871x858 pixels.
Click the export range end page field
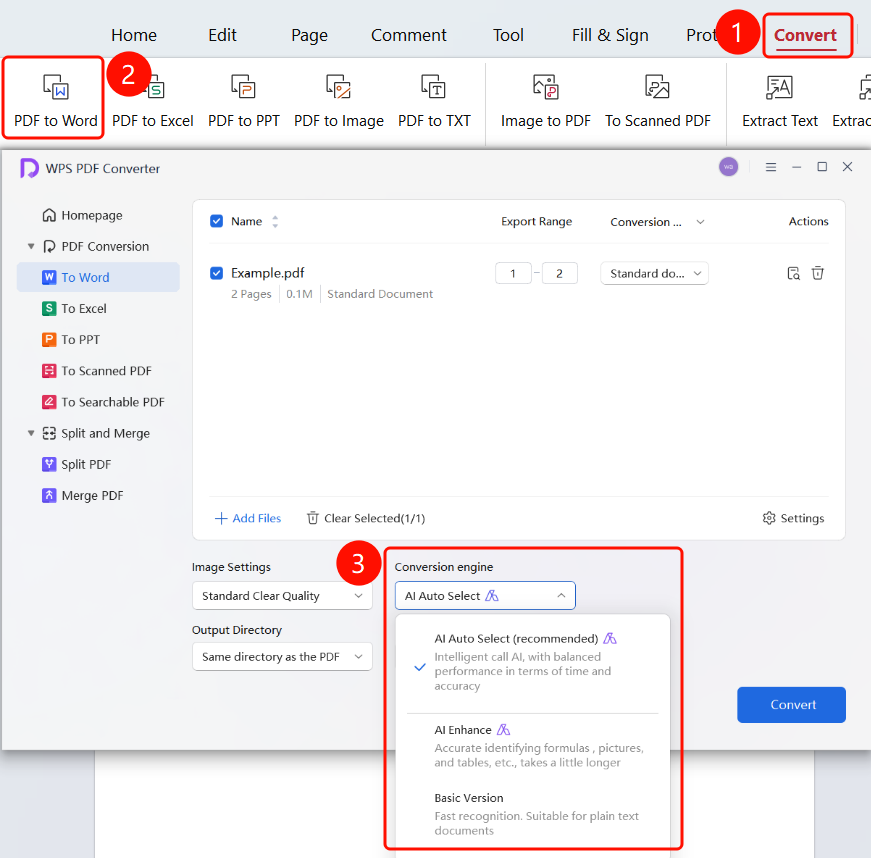(559, 273)
